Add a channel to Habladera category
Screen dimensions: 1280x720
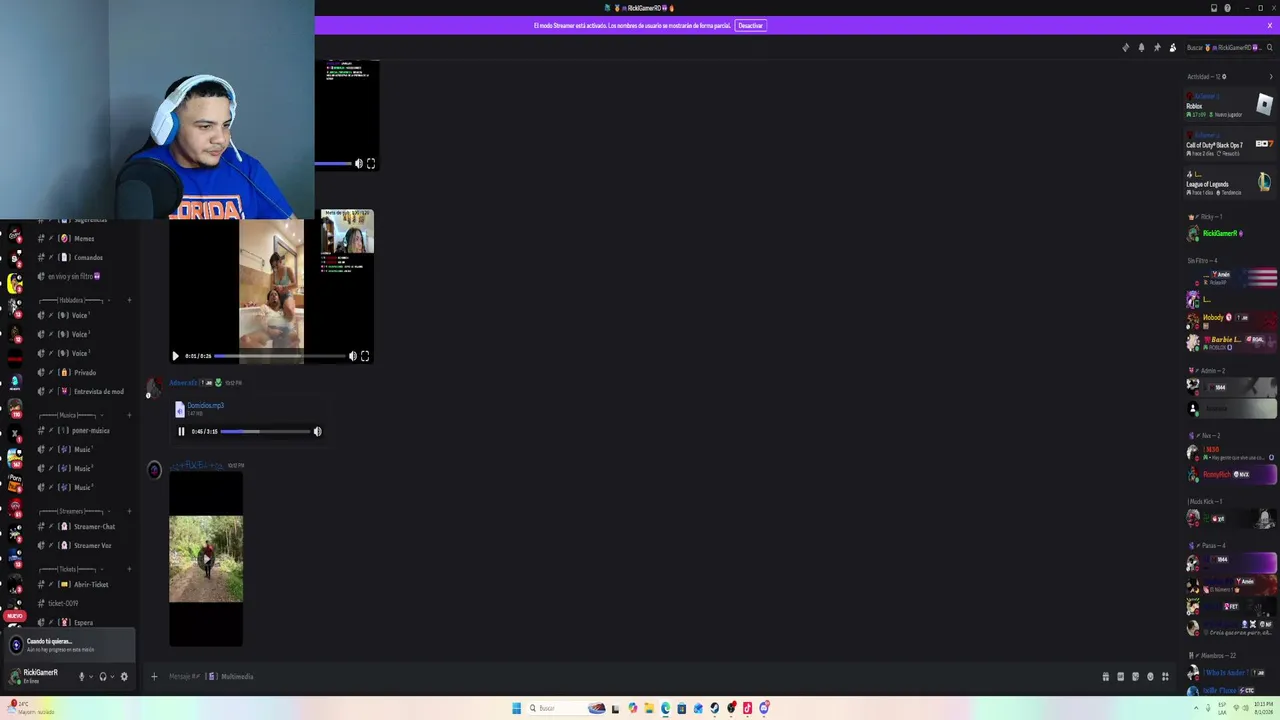coord(129,300)
